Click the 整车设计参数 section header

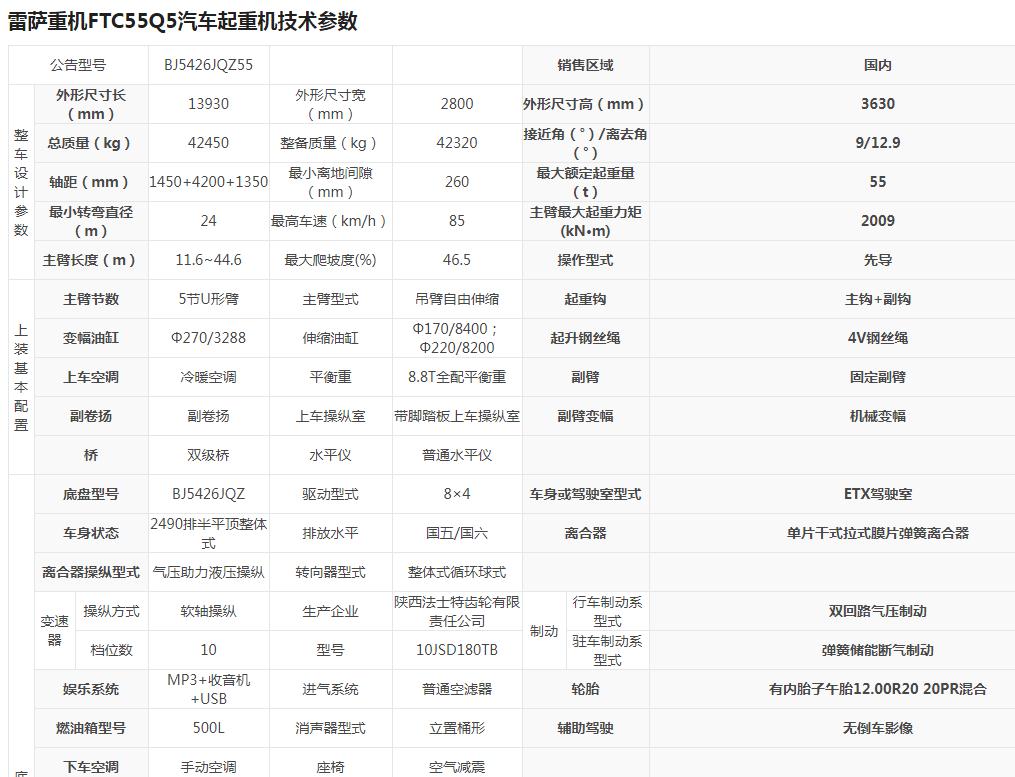click(x=21, y=182)
